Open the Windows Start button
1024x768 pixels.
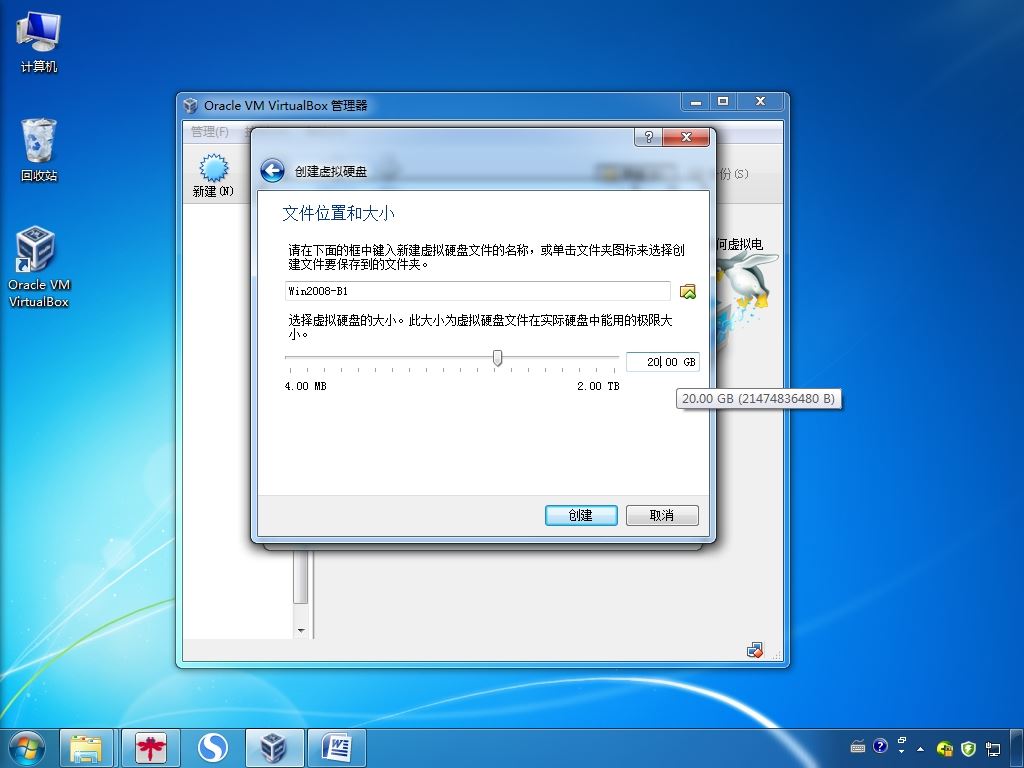[x=27, y=748]
